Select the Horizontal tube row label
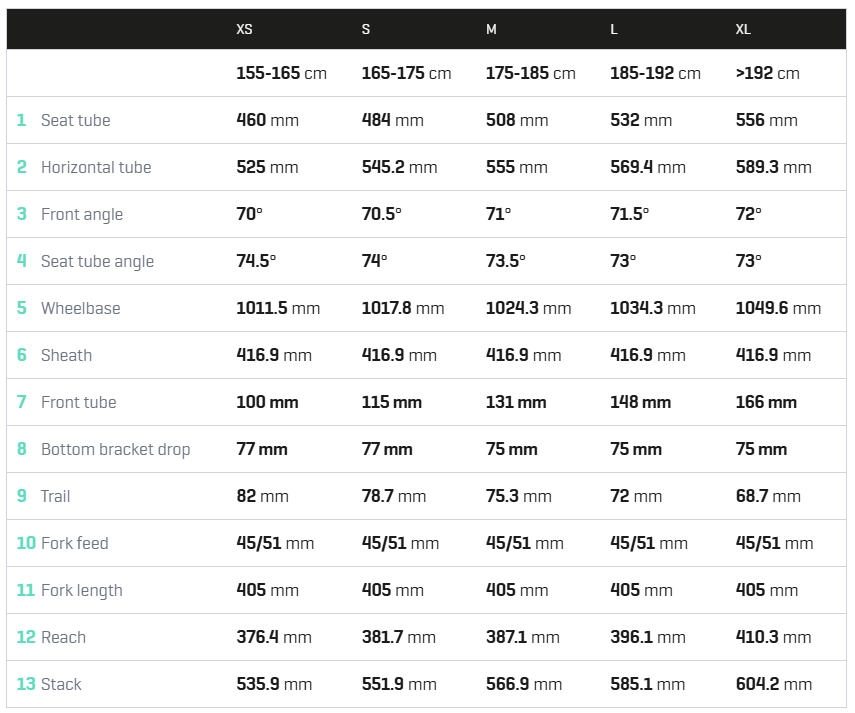This screenshot has width=855, height=713. click(96, 167)
